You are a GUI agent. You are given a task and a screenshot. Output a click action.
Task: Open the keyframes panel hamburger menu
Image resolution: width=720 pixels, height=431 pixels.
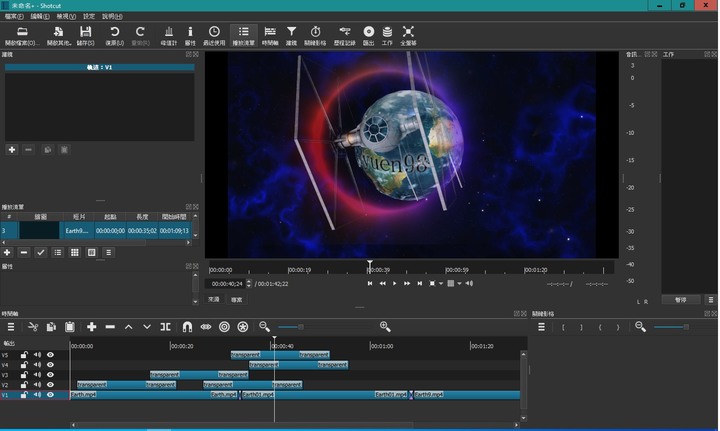[541, 327]
